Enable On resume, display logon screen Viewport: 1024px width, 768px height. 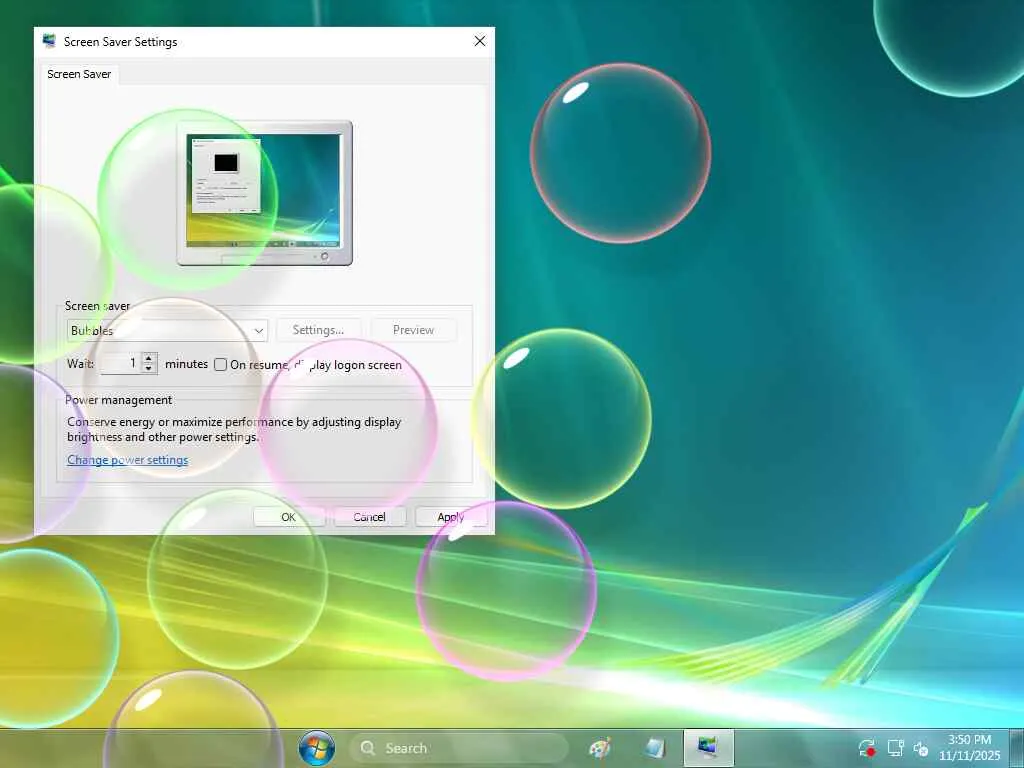coord(220,364)
